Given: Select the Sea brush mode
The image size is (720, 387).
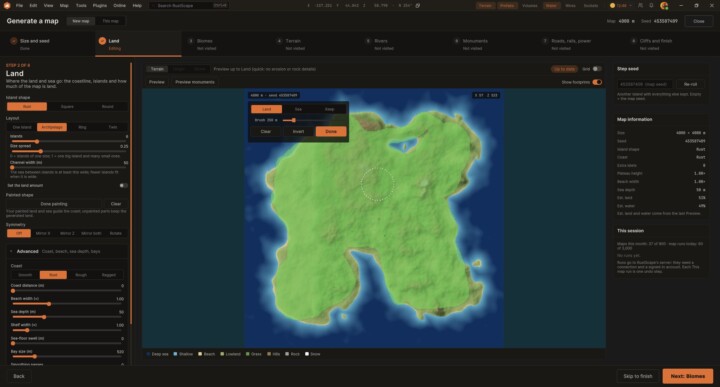Looking at the screenshot, I should (298, 109).
